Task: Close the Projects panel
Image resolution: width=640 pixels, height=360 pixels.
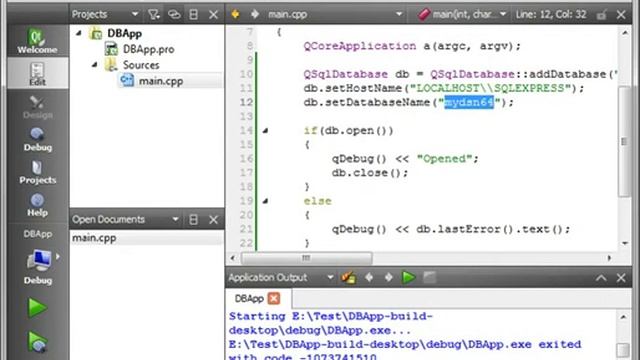Action: [x=213, y=15]
